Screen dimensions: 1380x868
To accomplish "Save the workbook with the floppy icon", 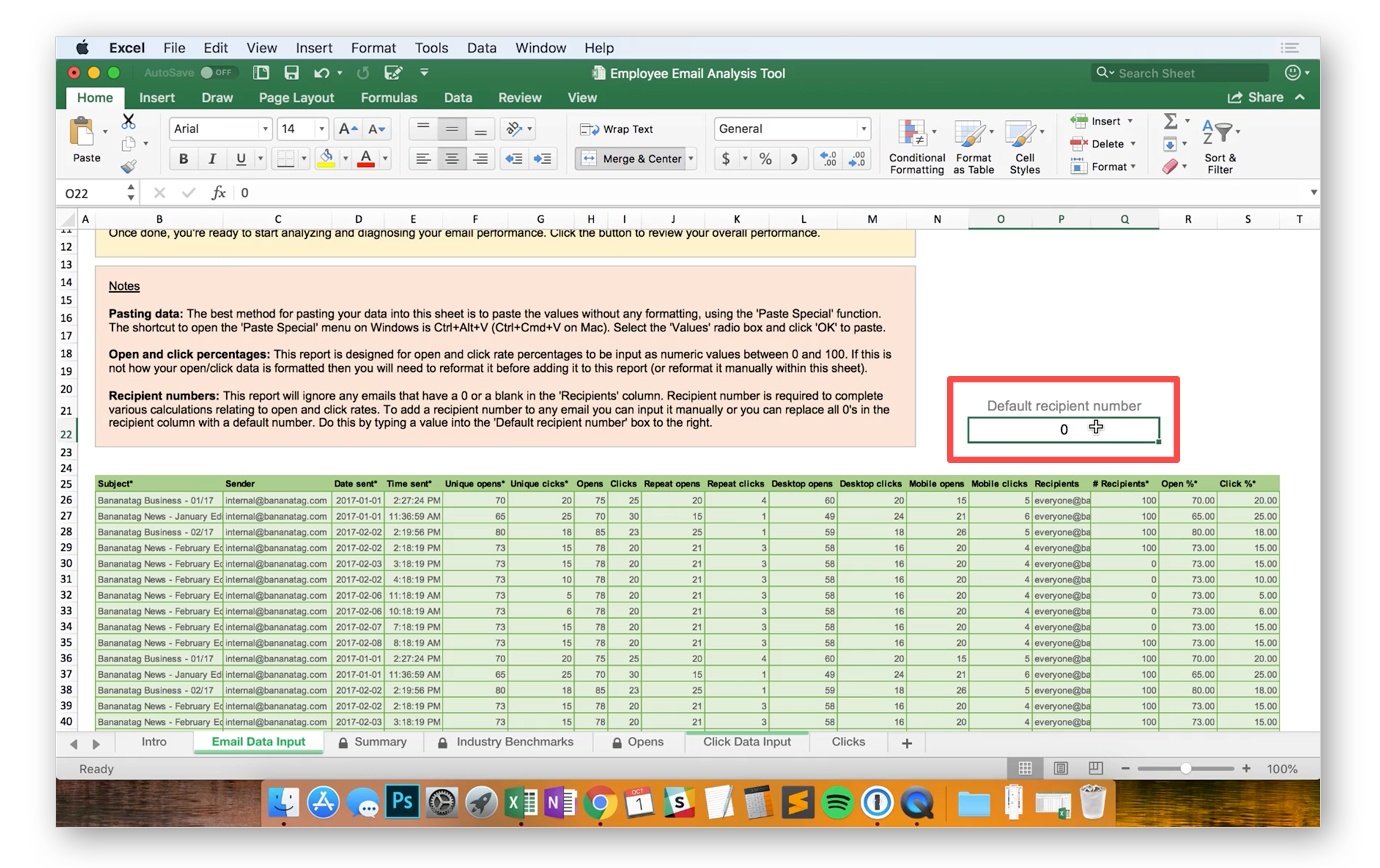I will 292,73.
